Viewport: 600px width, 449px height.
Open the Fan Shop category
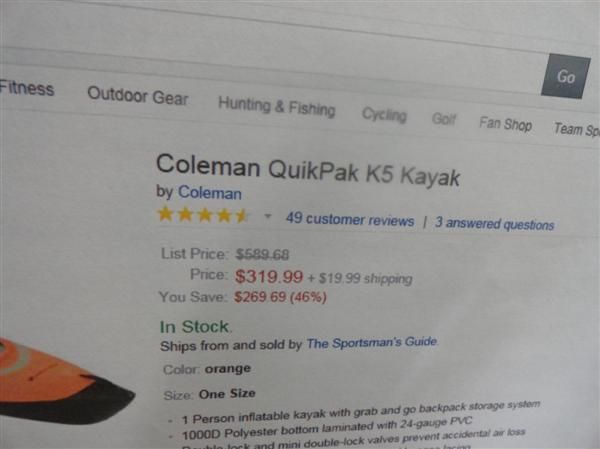click(505, 124)
